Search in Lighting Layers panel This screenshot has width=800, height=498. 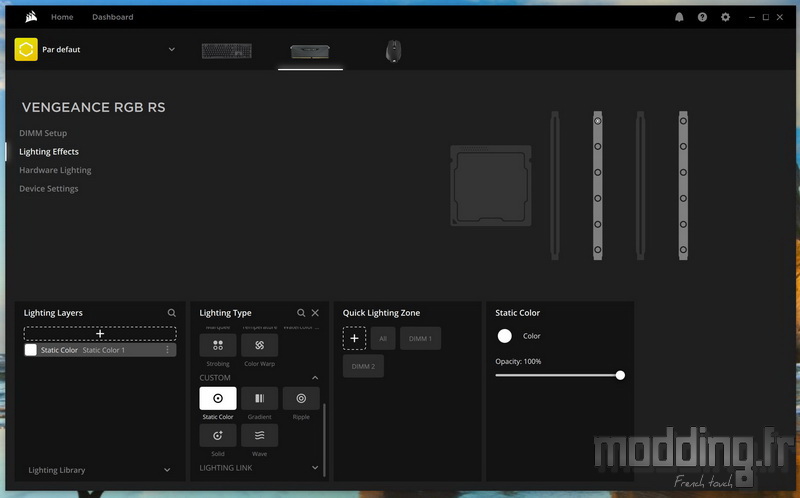pyautogui.click(x=171, y=313)
